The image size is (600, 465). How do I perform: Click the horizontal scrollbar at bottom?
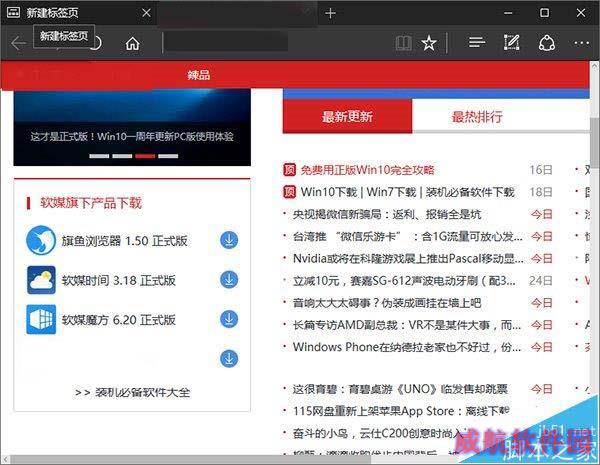[190, 459]
